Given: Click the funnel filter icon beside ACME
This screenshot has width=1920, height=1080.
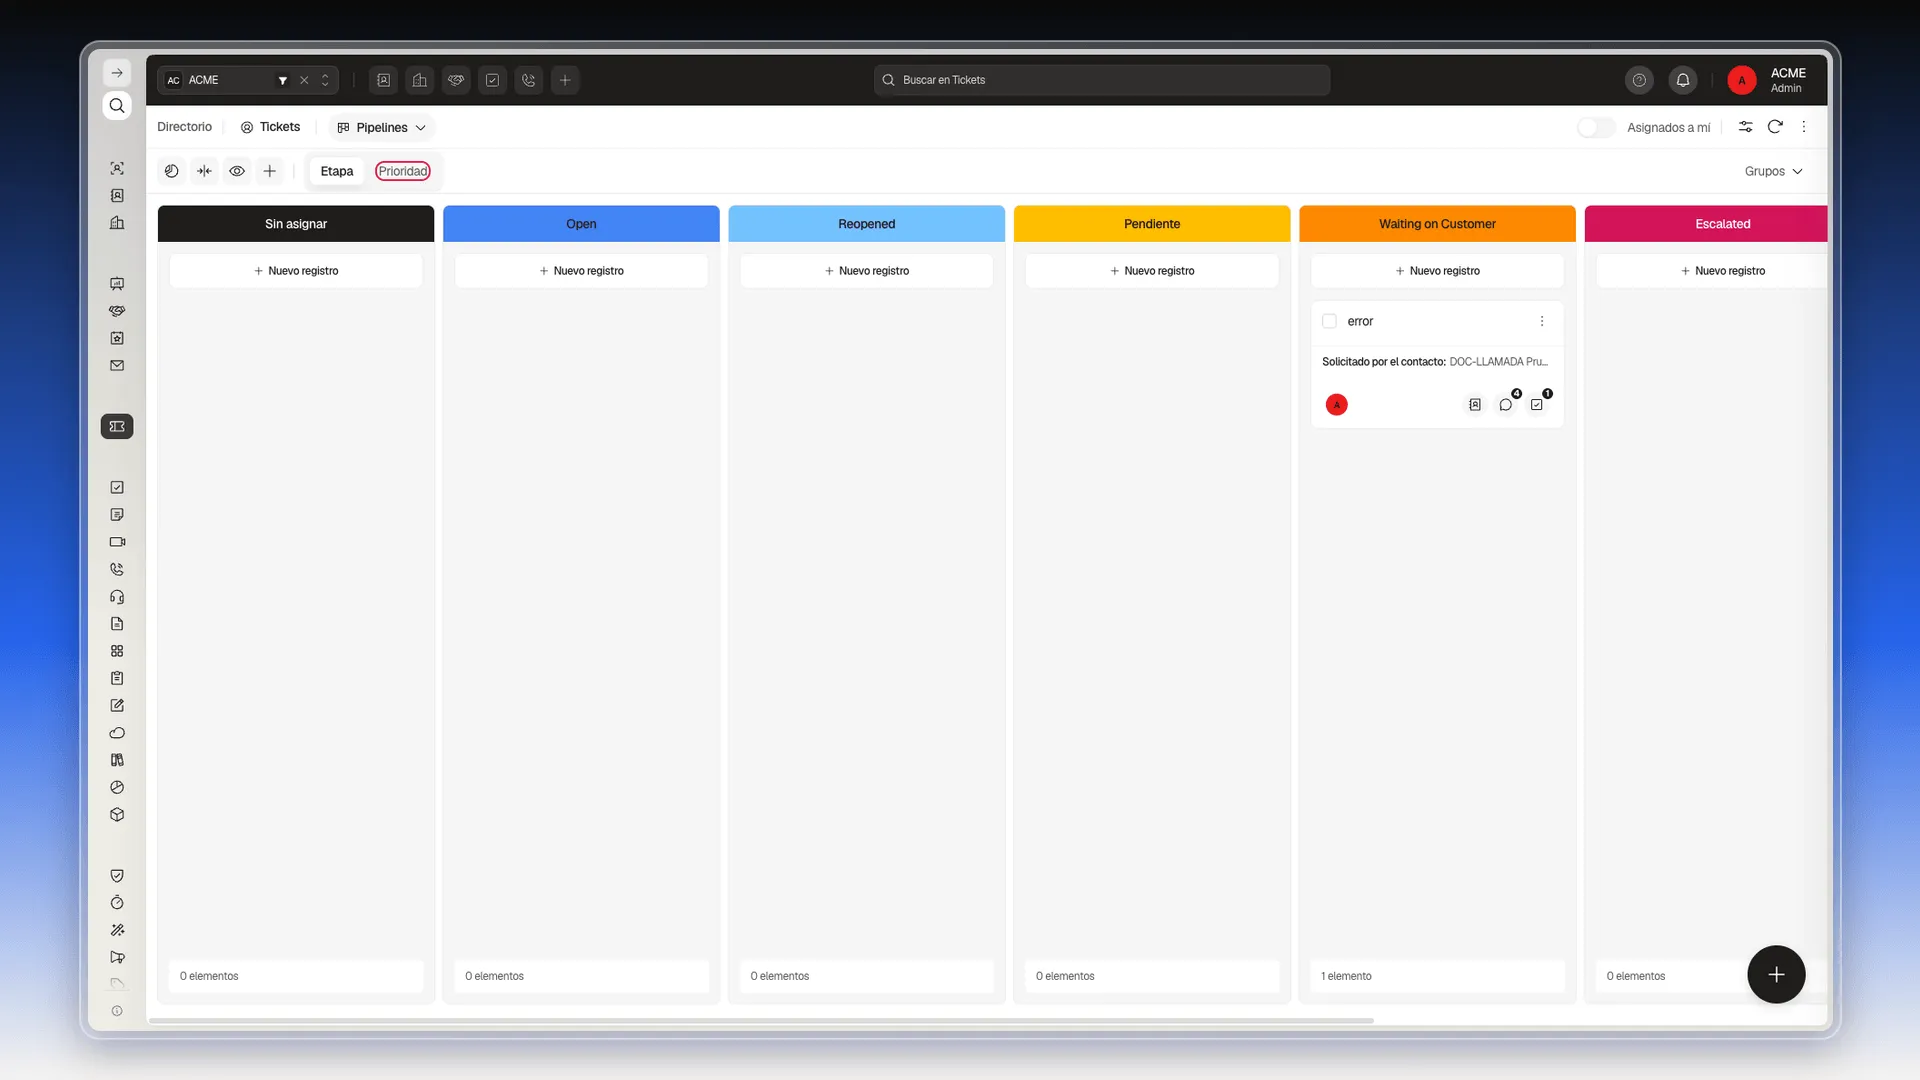Looking at the screenshot, I should point(283,80).
